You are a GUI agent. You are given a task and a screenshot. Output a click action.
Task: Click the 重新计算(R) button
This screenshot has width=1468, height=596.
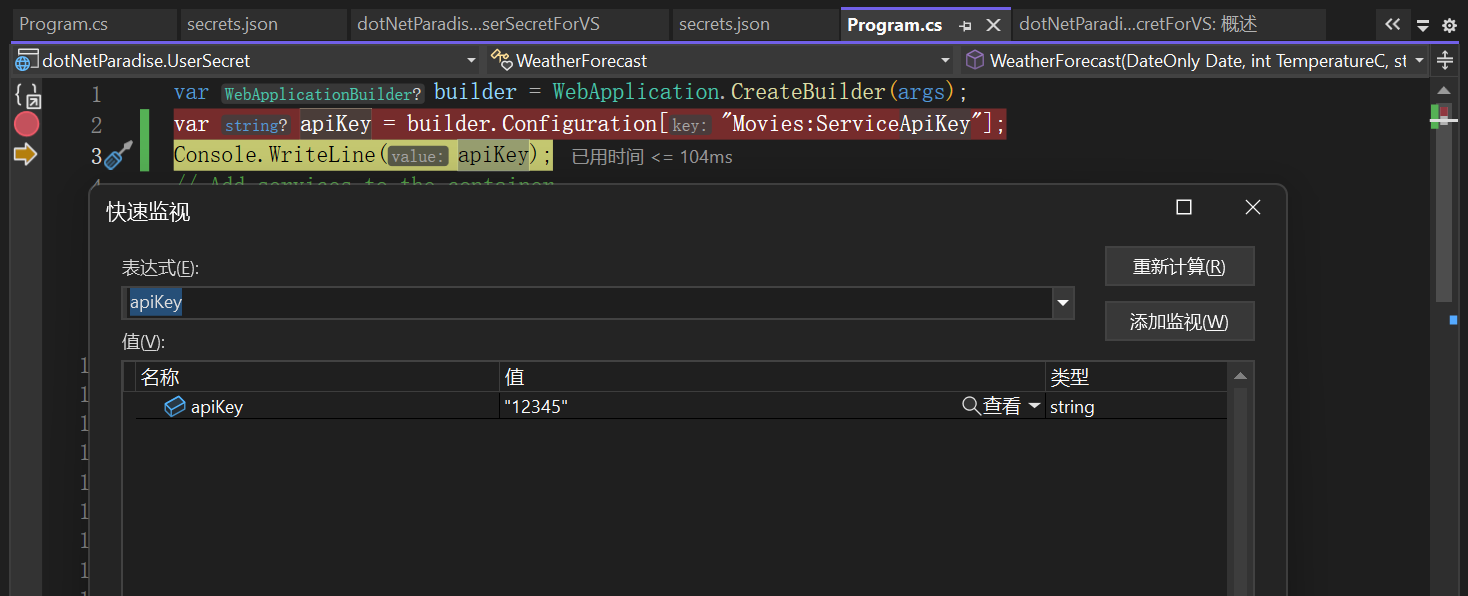point(1179,267)
